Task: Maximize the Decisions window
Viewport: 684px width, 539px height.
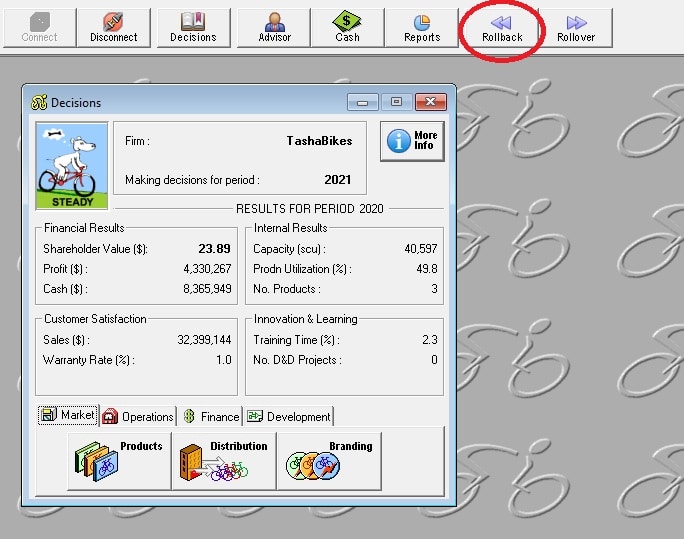Action: 396,102
